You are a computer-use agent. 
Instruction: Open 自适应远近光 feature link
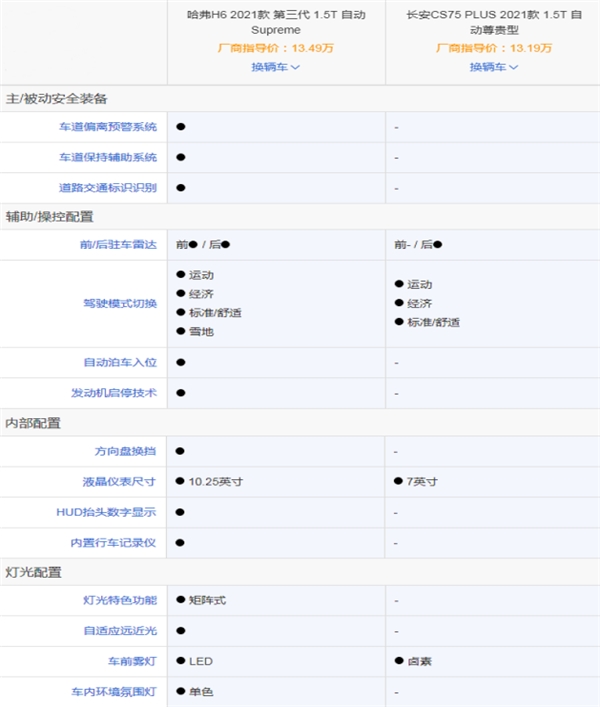point(120,631)
